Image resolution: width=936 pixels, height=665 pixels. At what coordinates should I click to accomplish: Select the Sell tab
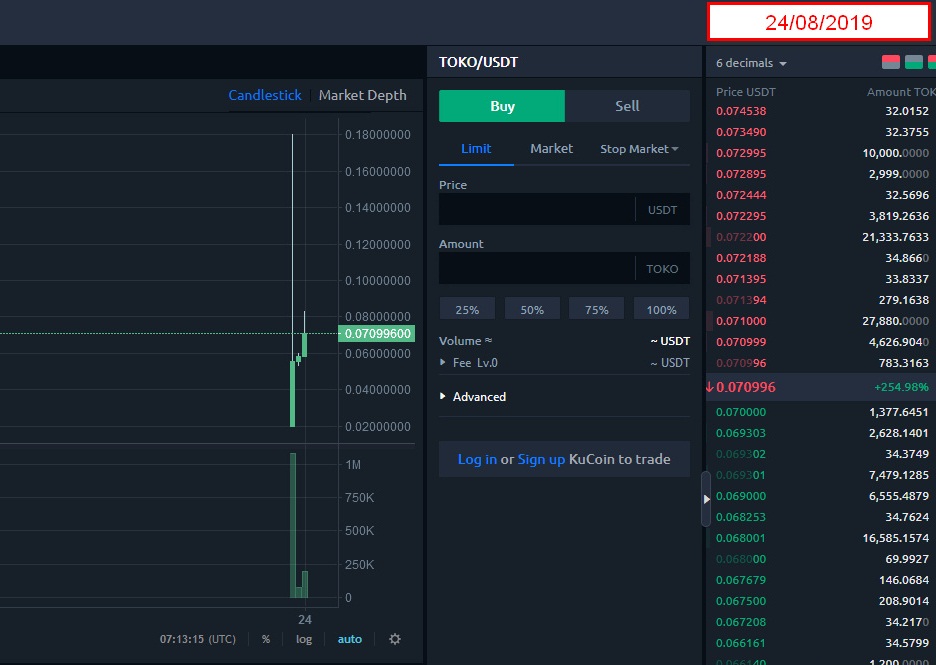click(x=627, y=106)
